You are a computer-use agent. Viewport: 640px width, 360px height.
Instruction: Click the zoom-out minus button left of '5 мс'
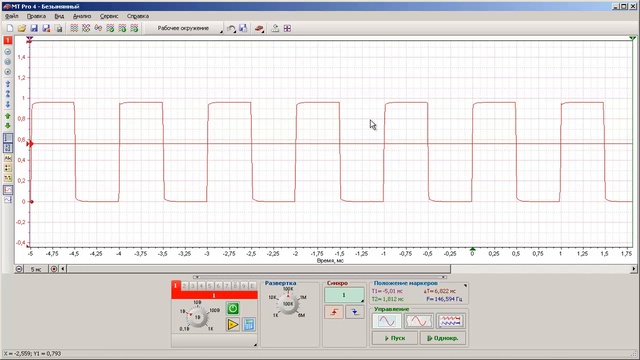point(19,269)
